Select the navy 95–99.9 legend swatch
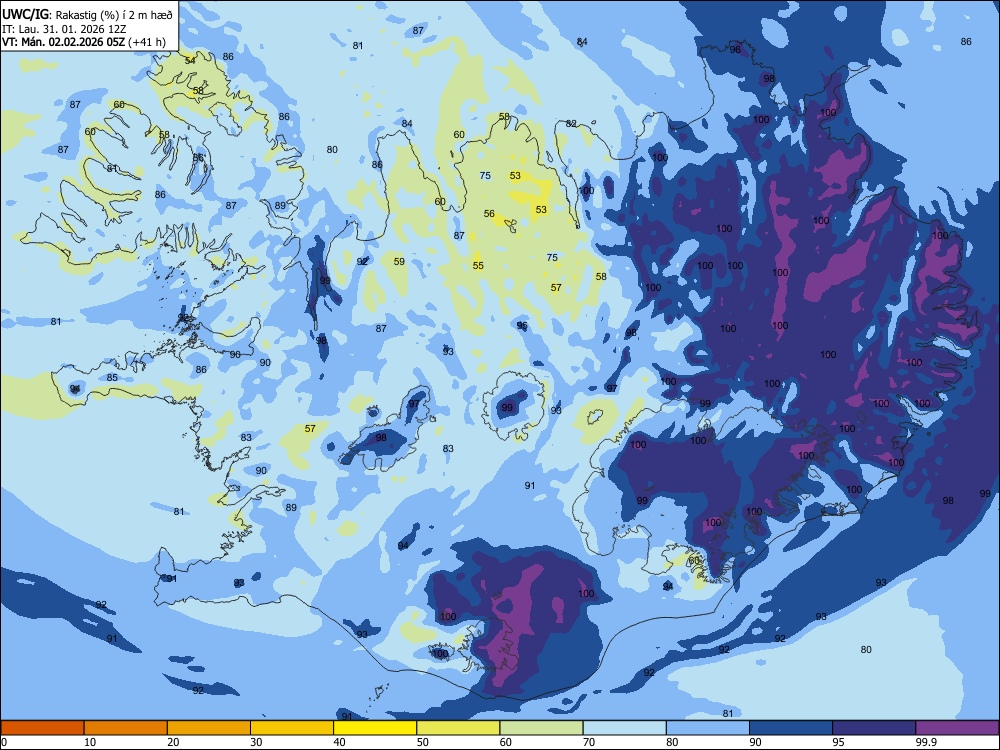Image resolution: width=1000 pixels, height=750 pixels. click(874, 728)
